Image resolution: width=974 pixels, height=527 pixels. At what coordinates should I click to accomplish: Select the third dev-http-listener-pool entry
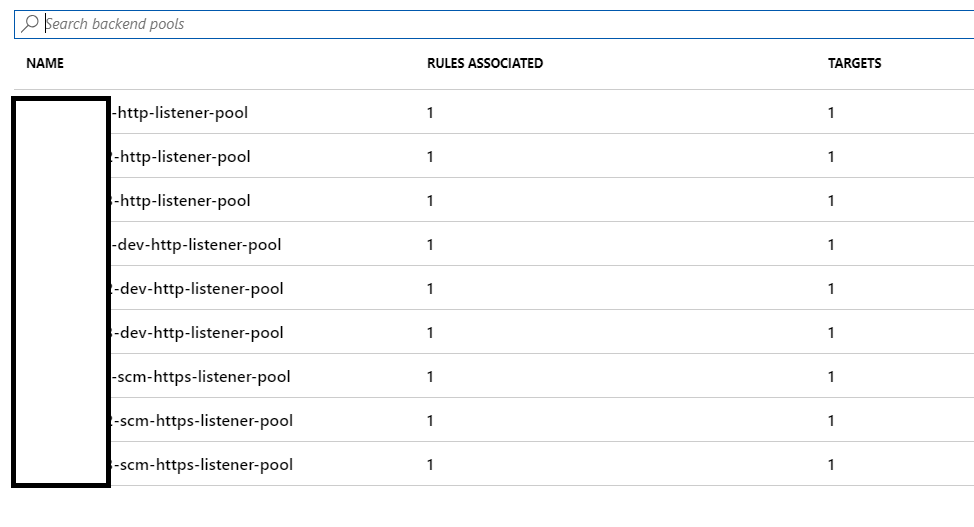click(198, 334)
